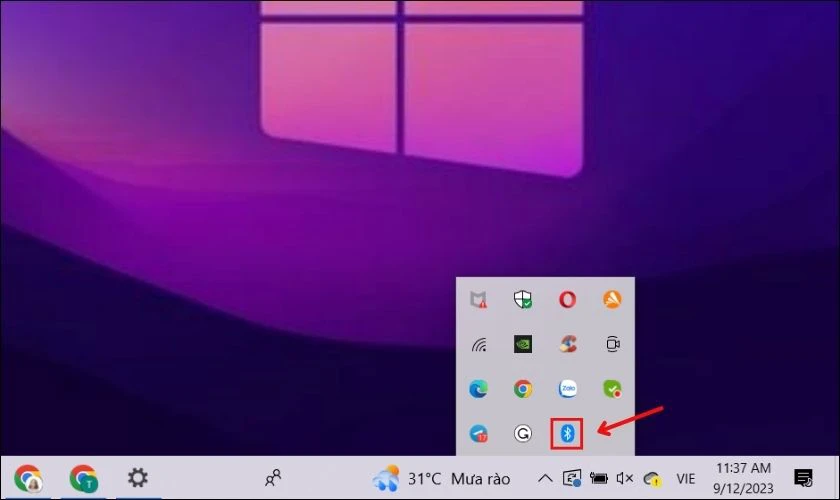Click the green checkmark tray icon
Viewport: 840px width, 500px height.
point(612,389)
